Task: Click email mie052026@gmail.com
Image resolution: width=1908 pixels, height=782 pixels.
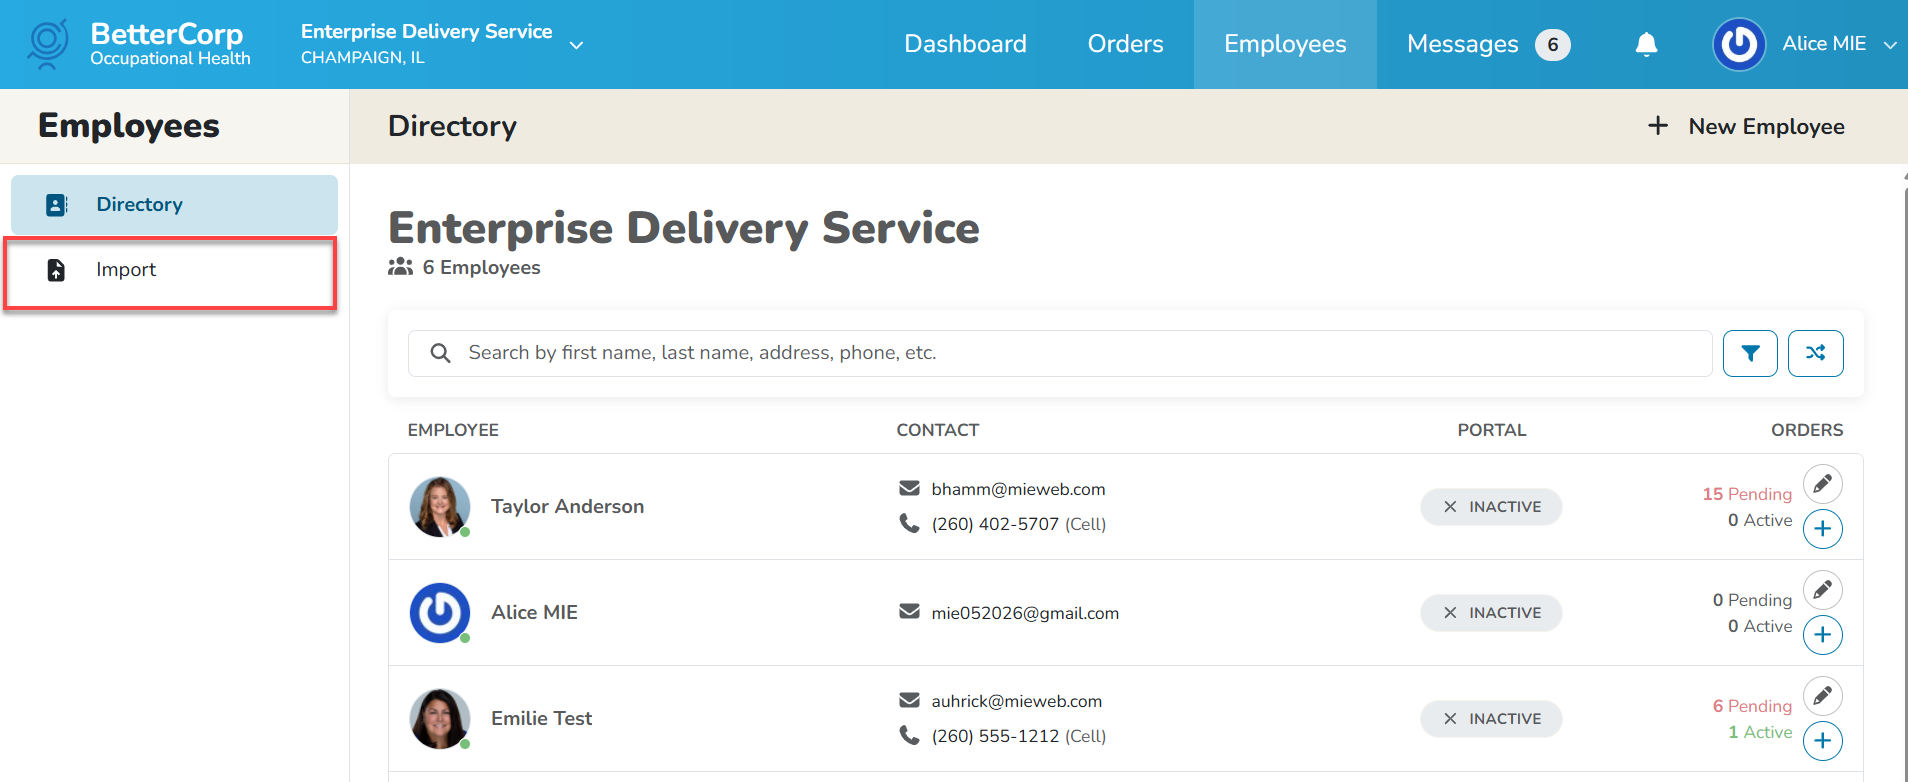Action: pyautogui.click(x=1025, y=613)
